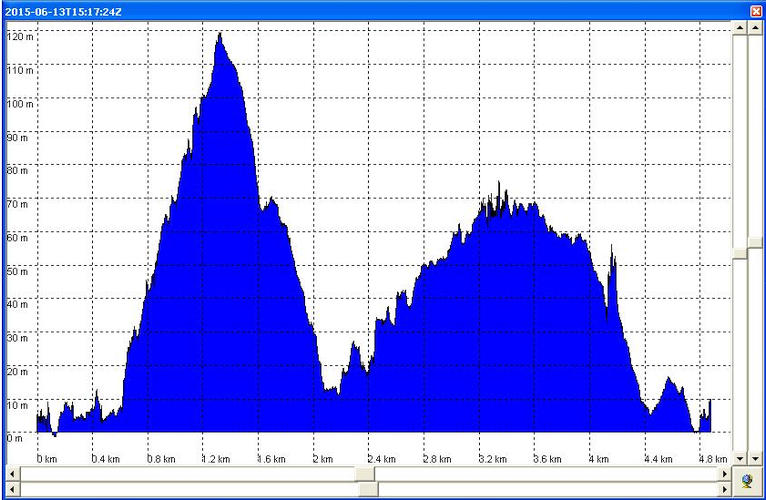Image resolution: width=766 pixels, height=500 pixels.
Task: Click the 80 m elevation axis label
Action: pyautogui.click(x=17, y=171)
